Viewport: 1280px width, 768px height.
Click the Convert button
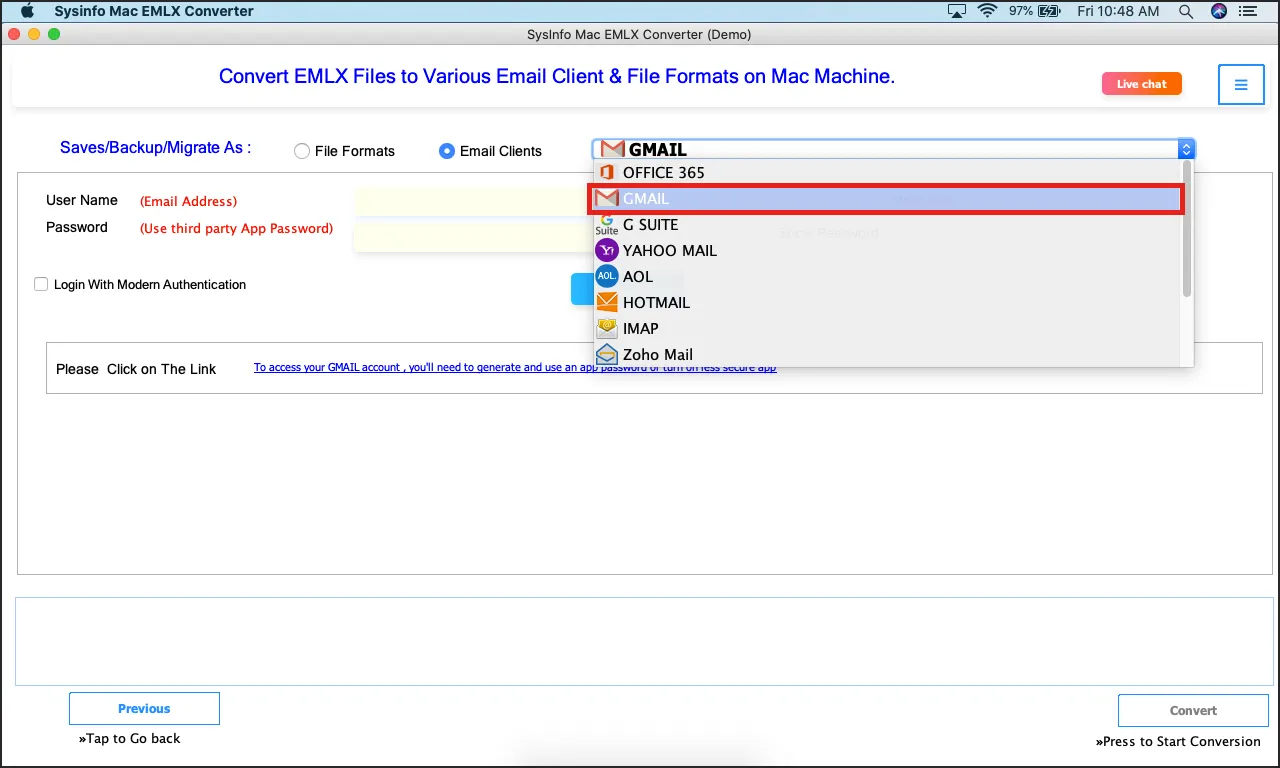[1193, 711]
